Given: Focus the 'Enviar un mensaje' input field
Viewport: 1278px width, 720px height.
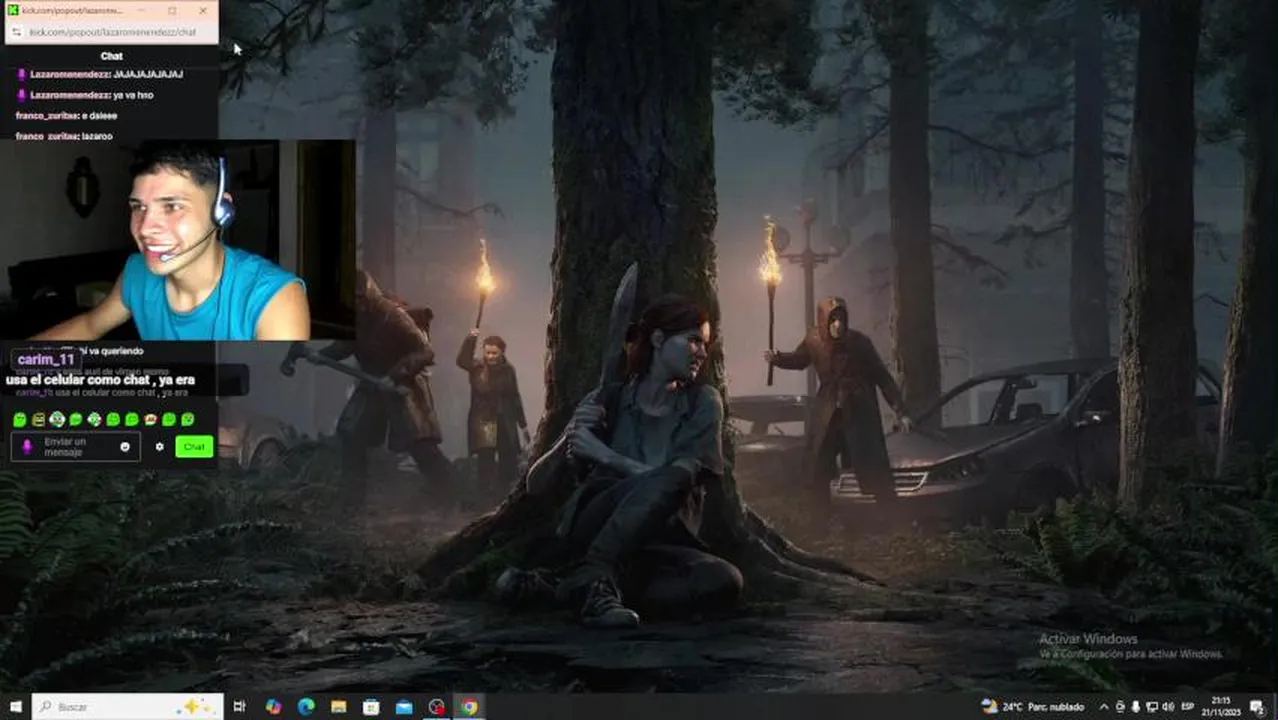Looking at the screenshot, I should click(x=76, y=447).
